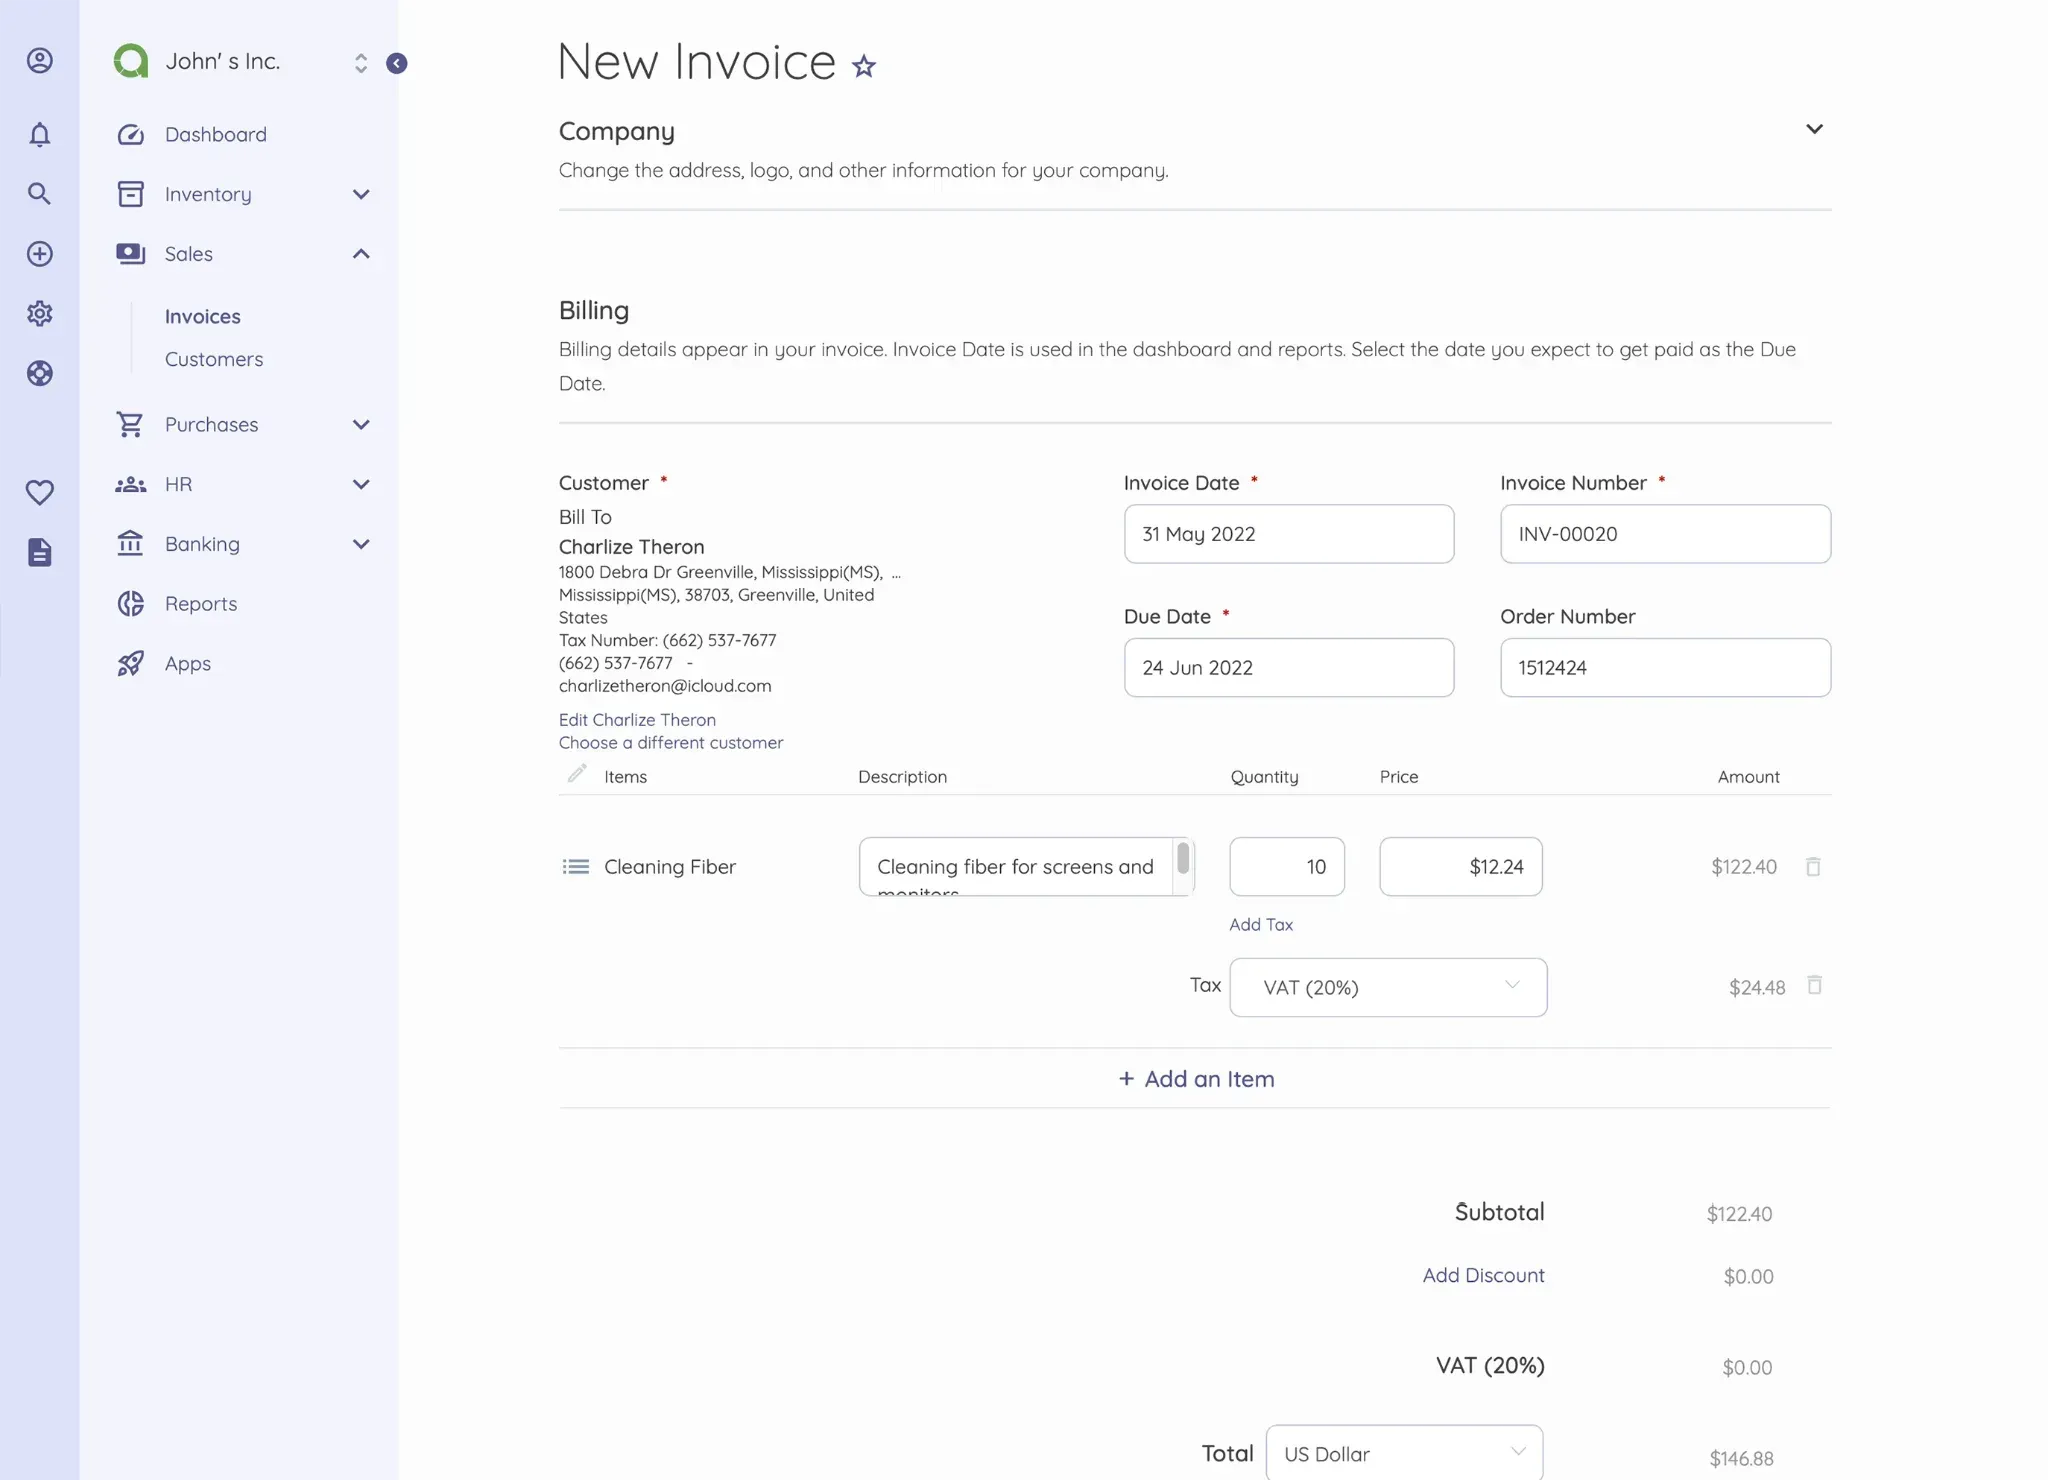Click the HR icon in sidebar
This screenshot has width=2048, height=1480.
[130, 483]
